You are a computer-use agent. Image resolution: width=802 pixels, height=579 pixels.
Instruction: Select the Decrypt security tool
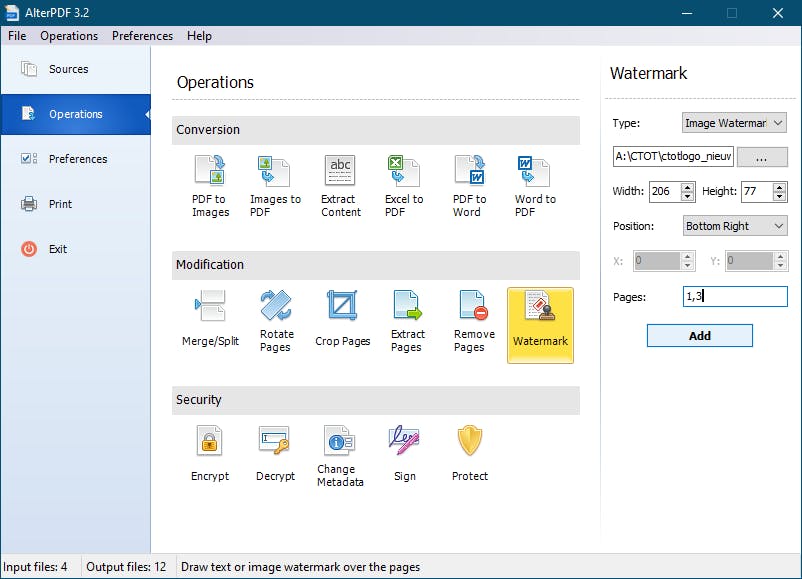tap(275, 454)
